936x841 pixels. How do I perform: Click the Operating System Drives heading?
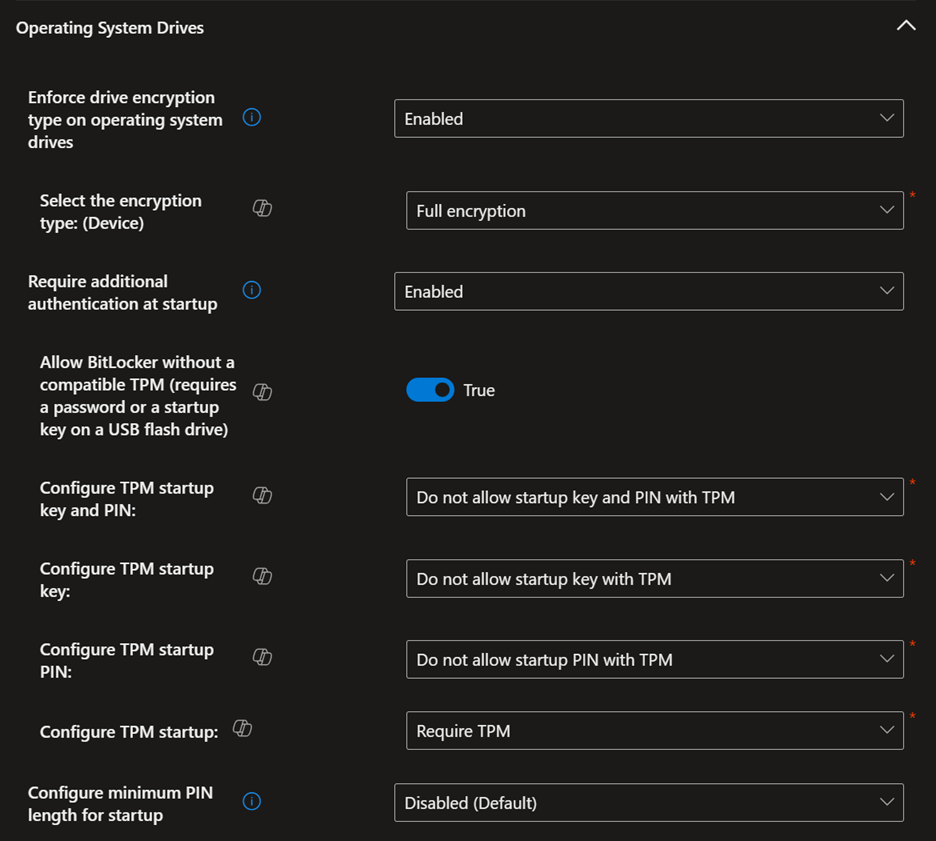(x=110, y=28)
